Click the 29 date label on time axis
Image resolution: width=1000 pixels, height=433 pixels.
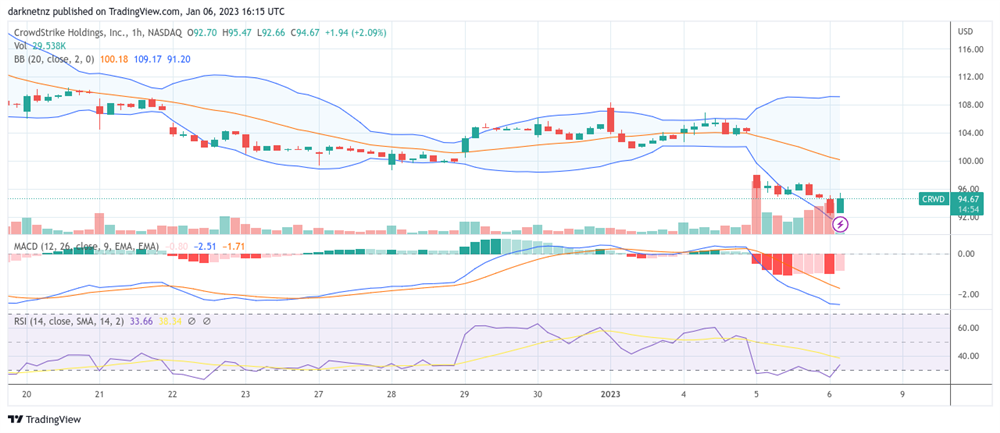point(464,395)
